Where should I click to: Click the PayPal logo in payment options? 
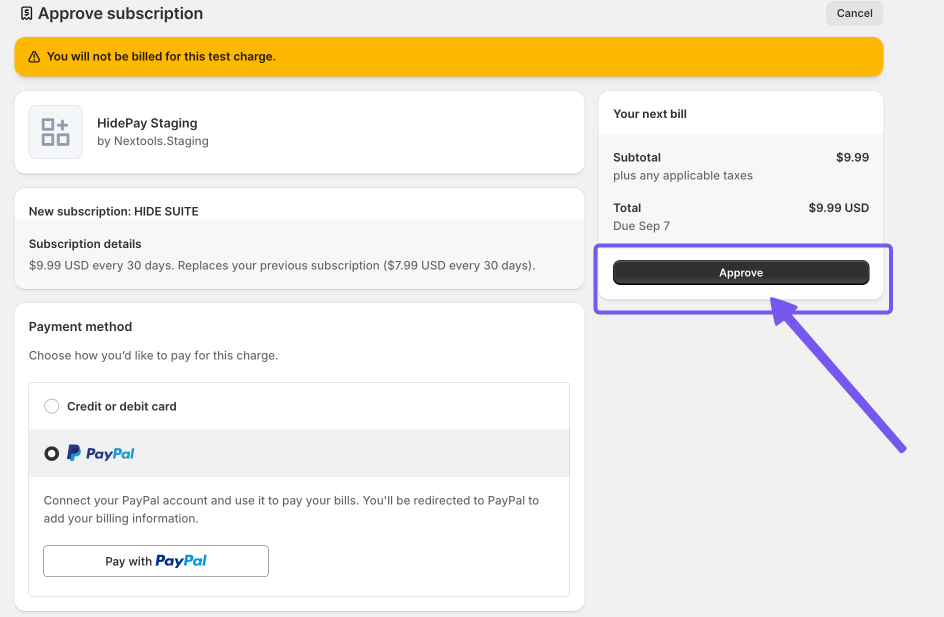pos(101,454)
